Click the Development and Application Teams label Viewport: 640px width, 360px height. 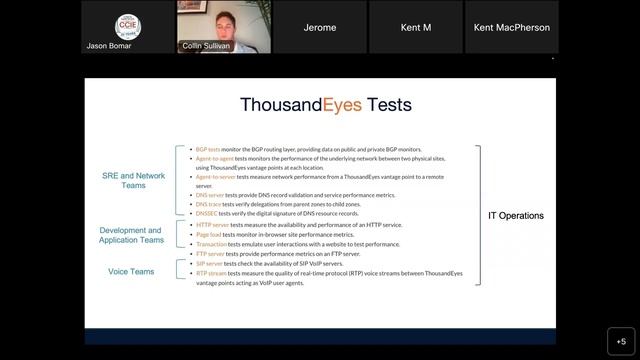point(131,235)
